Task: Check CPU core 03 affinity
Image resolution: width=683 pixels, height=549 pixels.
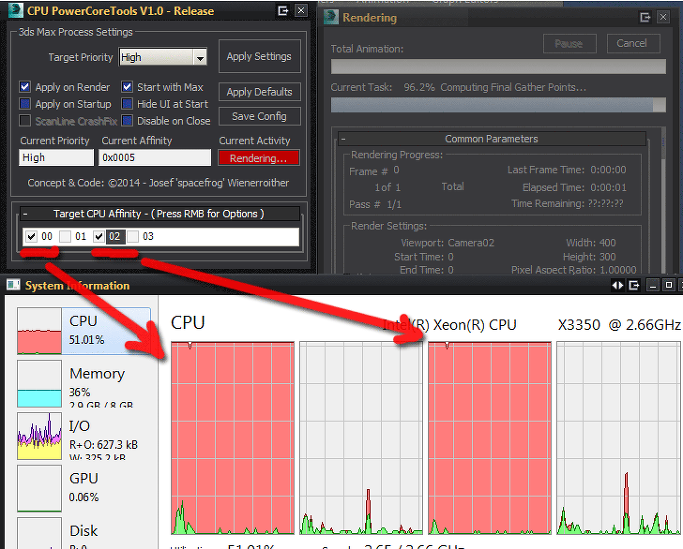Action: point(133,237)
